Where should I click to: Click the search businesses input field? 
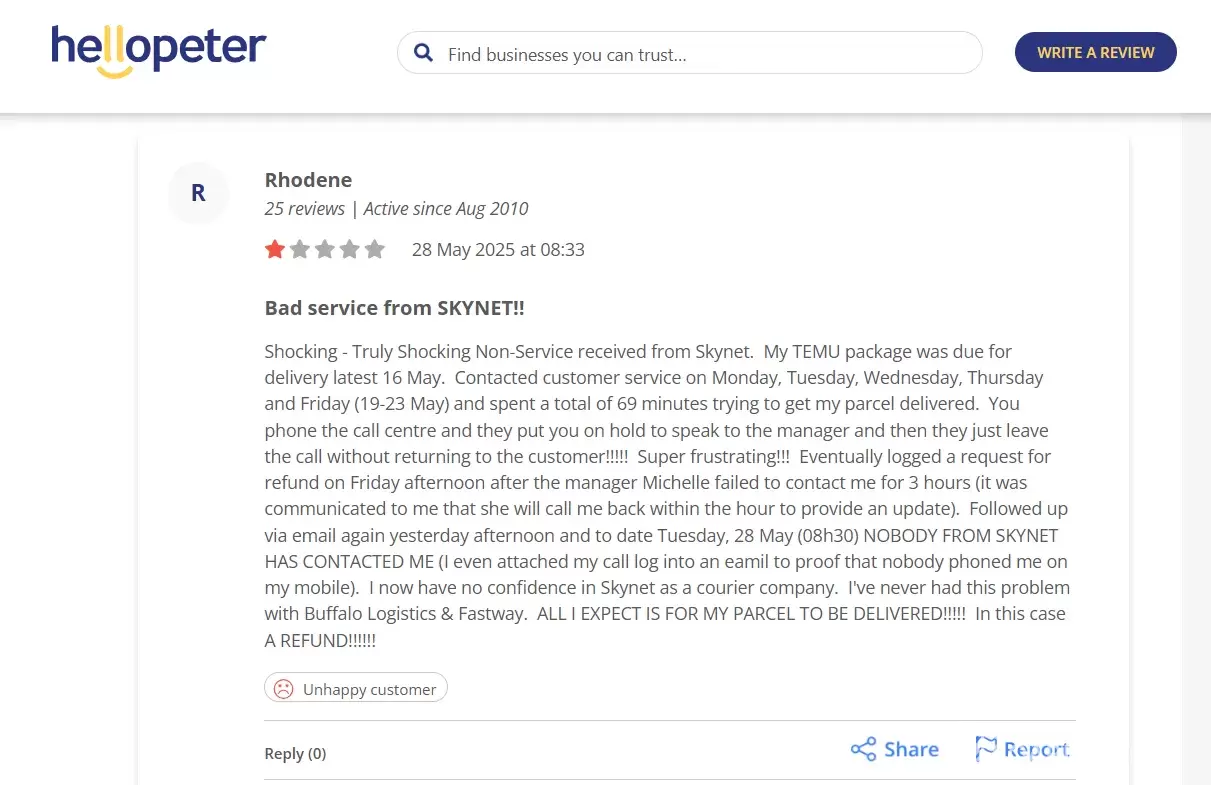point(690,53)
